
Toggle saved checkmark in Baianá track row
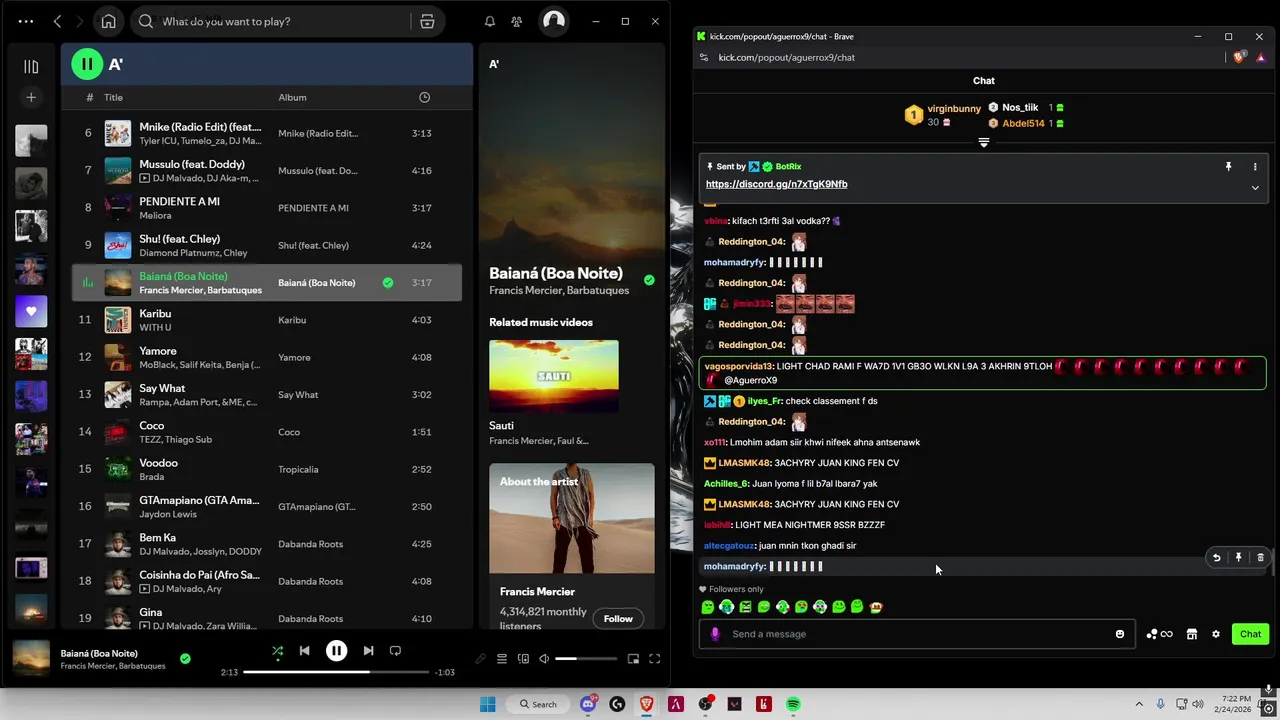point(388,283)
